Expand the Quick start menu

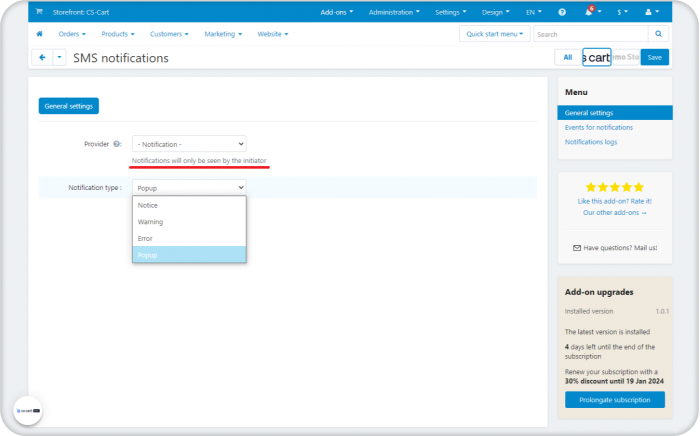click(495, 34)
